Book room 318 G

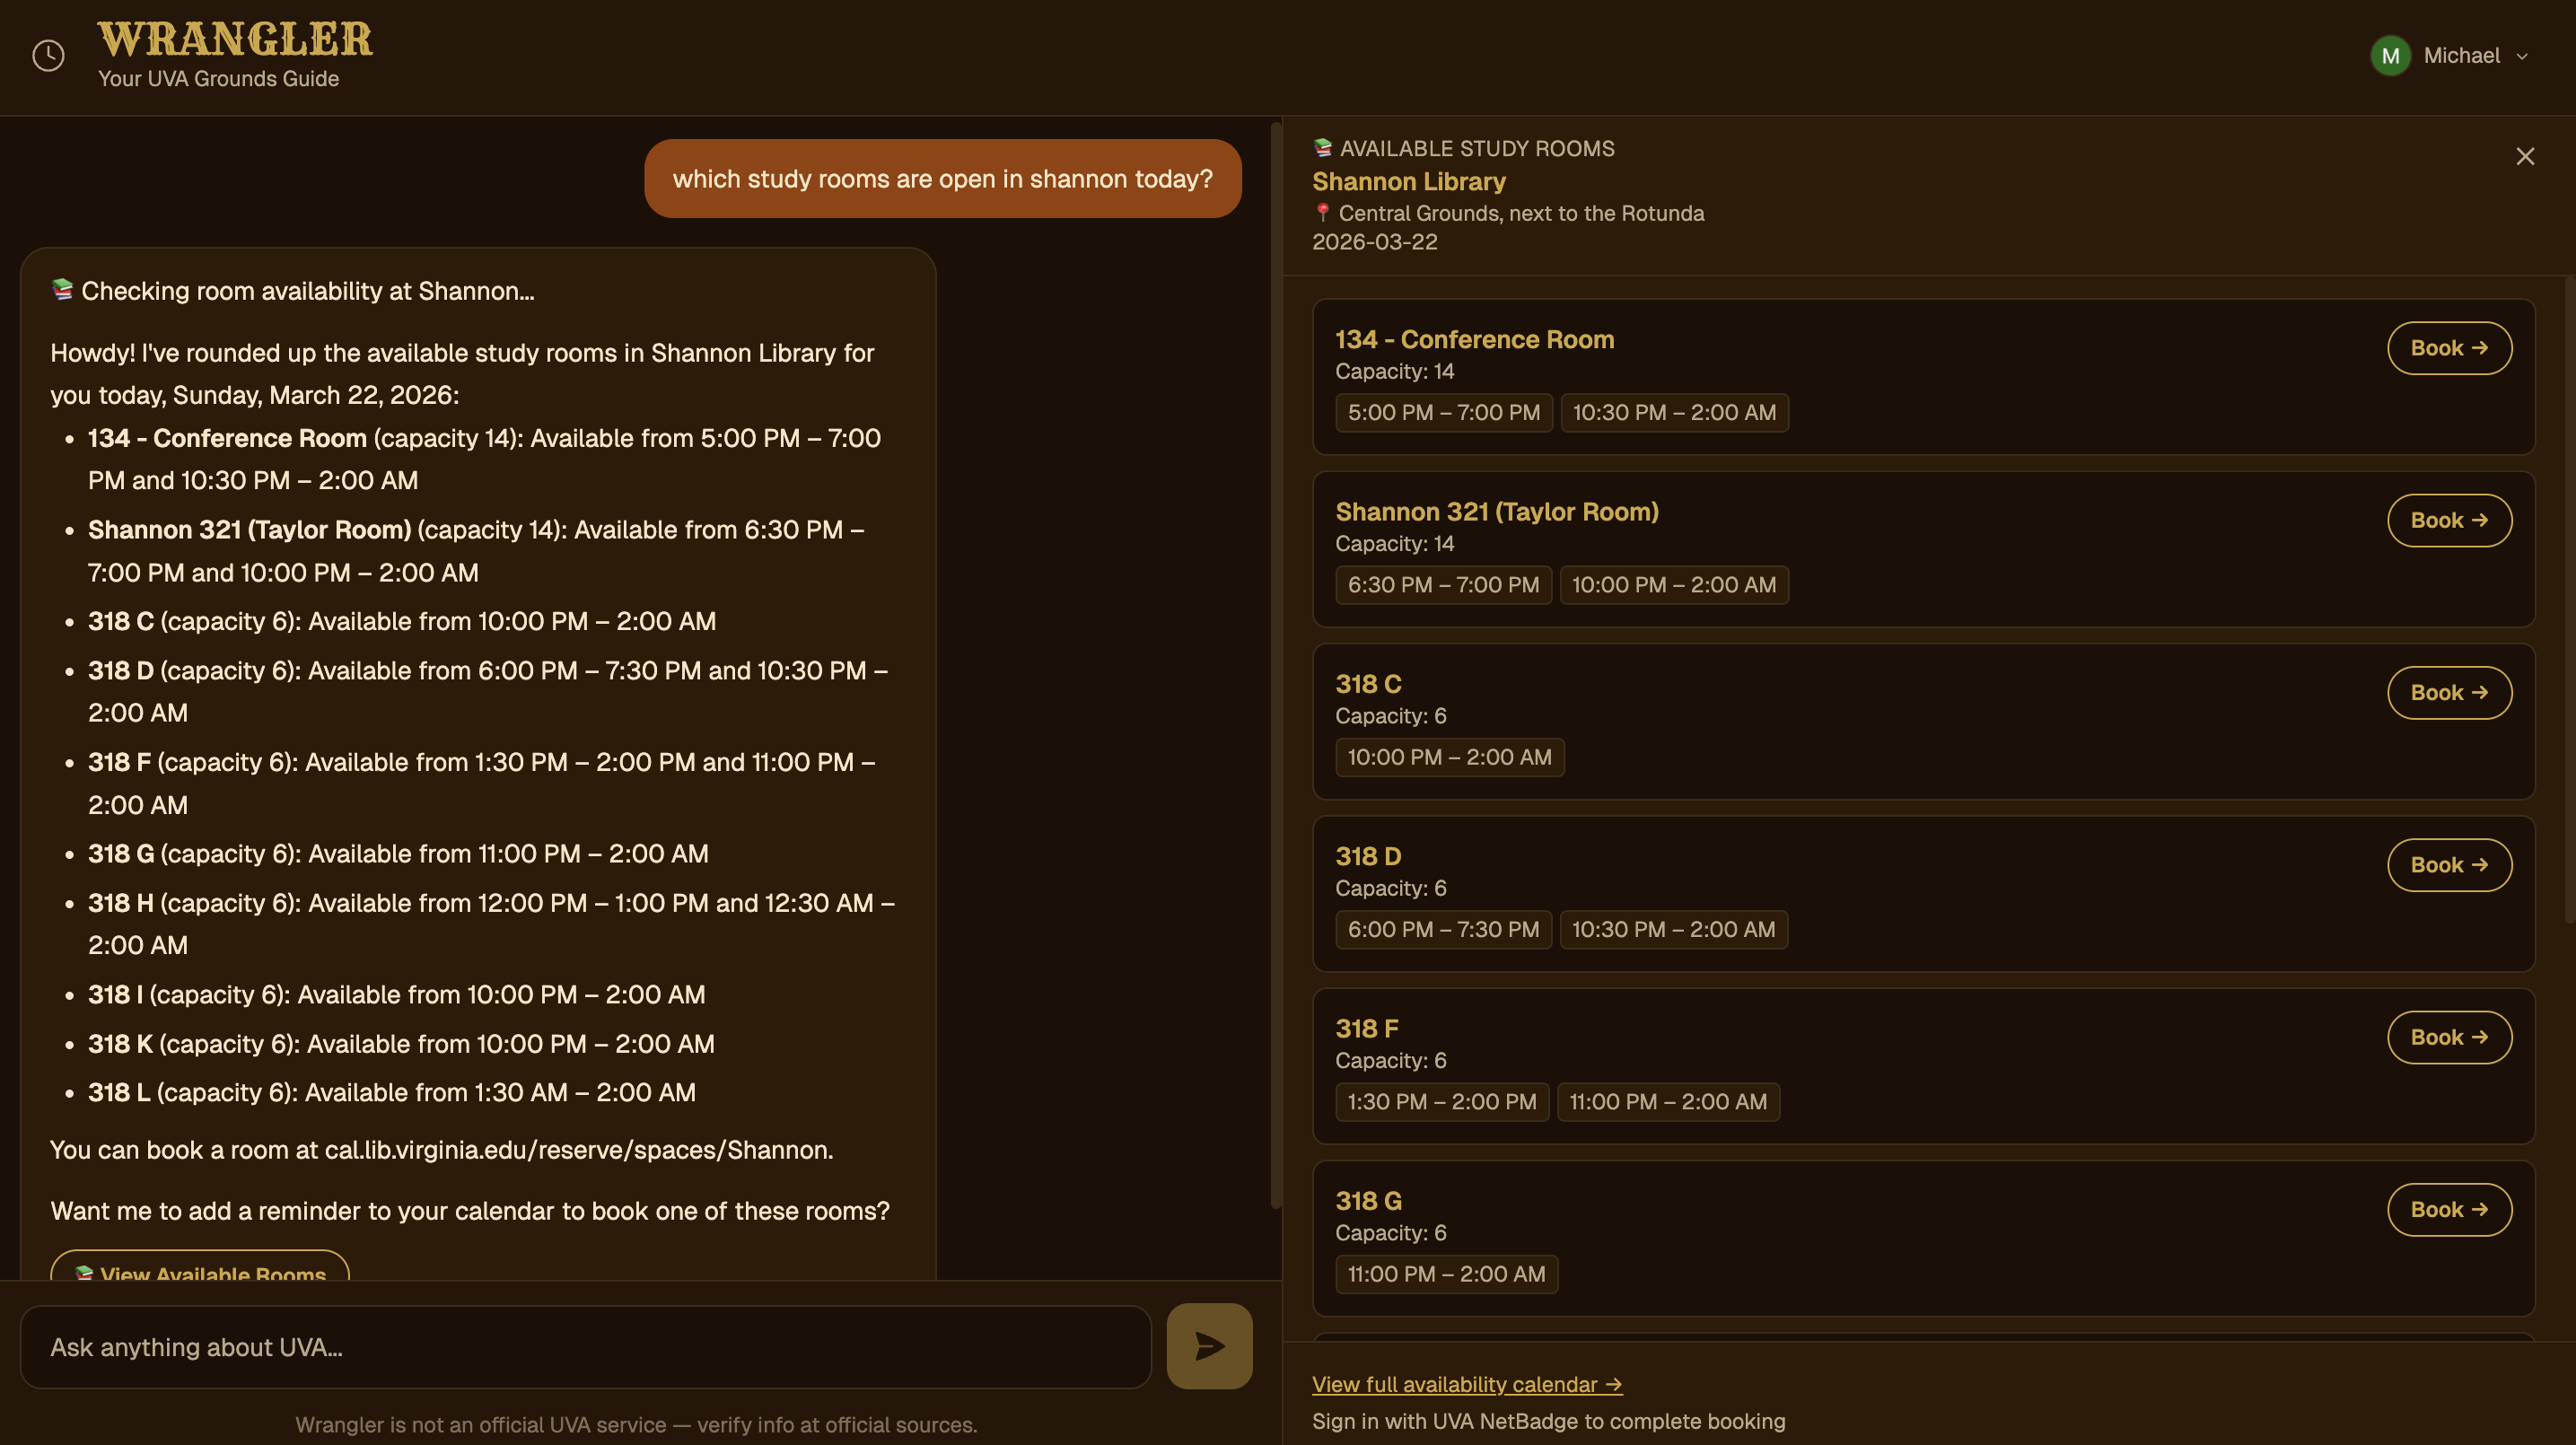(2449, 1209)
